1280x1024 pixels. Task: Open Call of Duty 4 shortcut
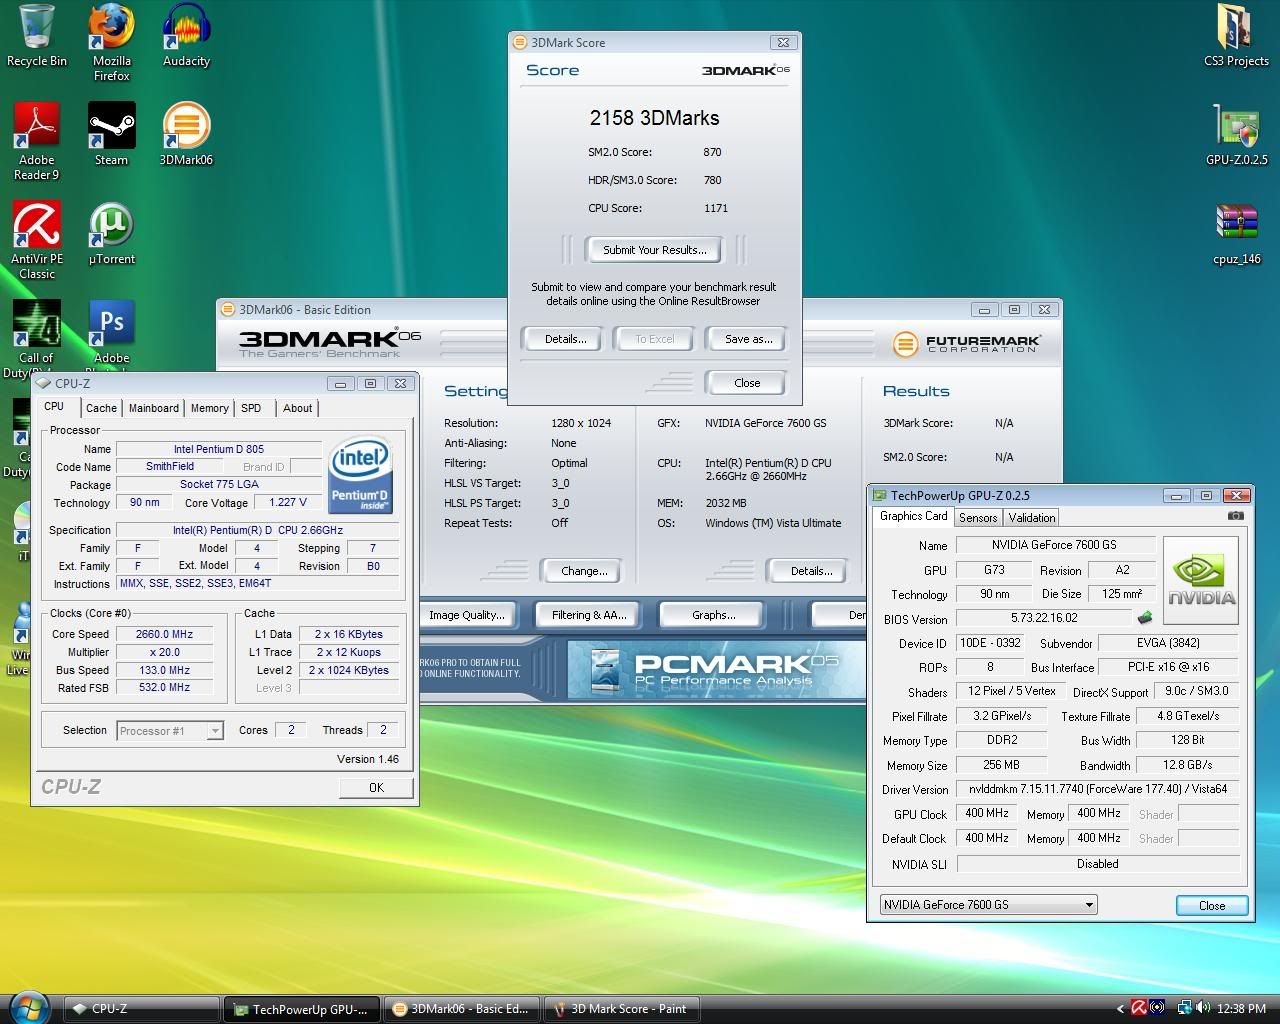[x=37, y=339]
